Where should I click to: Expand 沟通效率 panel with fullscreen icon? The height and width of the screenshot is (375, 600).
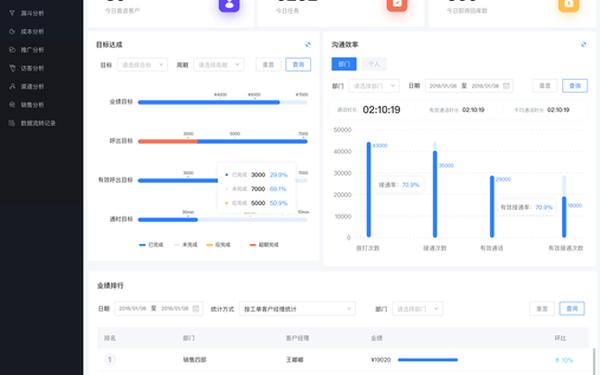(x=584, y=44)
